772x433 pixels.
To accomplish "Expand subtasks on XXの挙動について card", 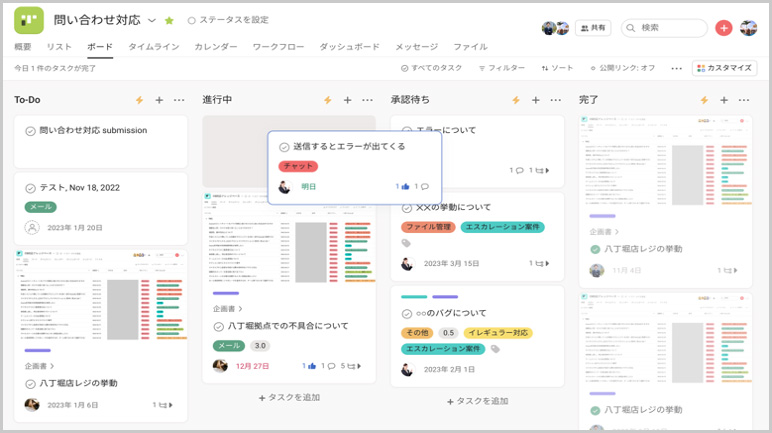I will click(539, 264).
